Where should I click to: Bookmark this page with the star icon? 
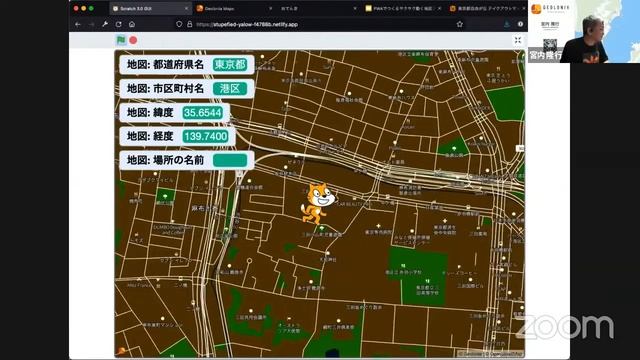tap(460, 24)
